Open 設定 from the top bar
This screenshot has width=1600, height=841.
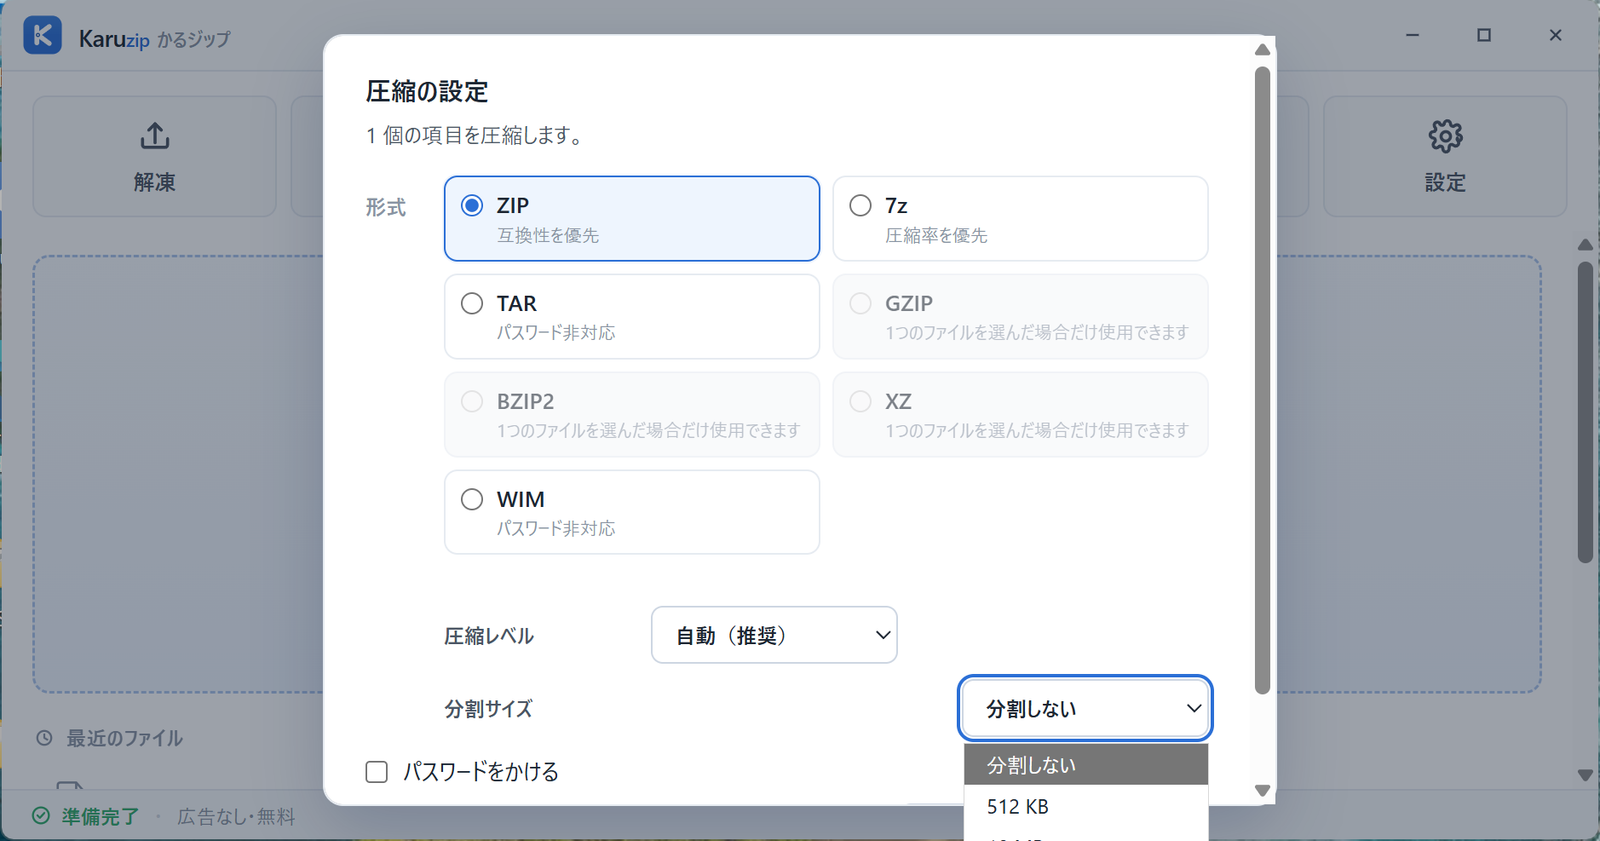[x=1445, y=156]
